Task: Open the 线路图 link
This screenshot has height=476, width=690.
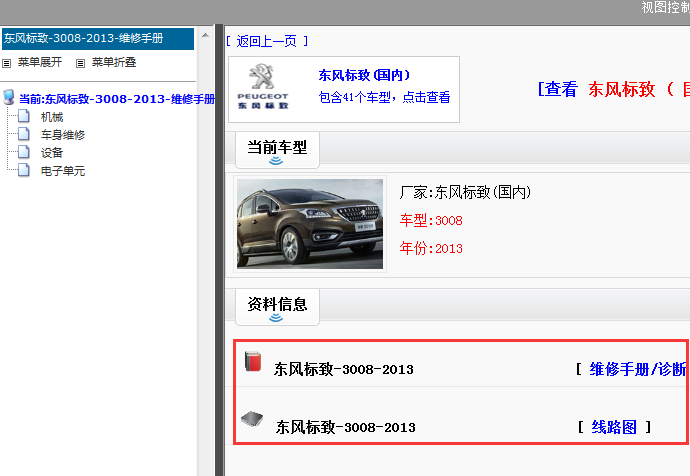Action: [614, 427]
